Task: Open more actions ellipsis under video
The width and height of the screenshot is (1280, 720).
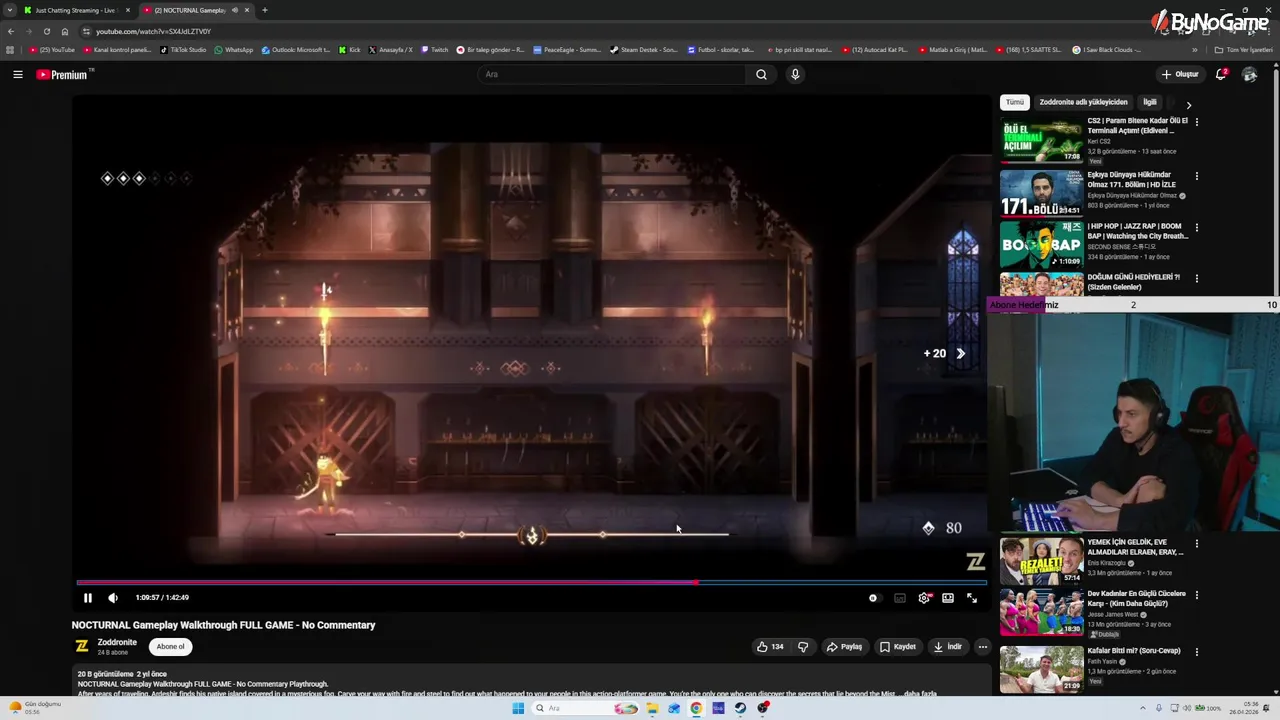Action: coord(983,647)
